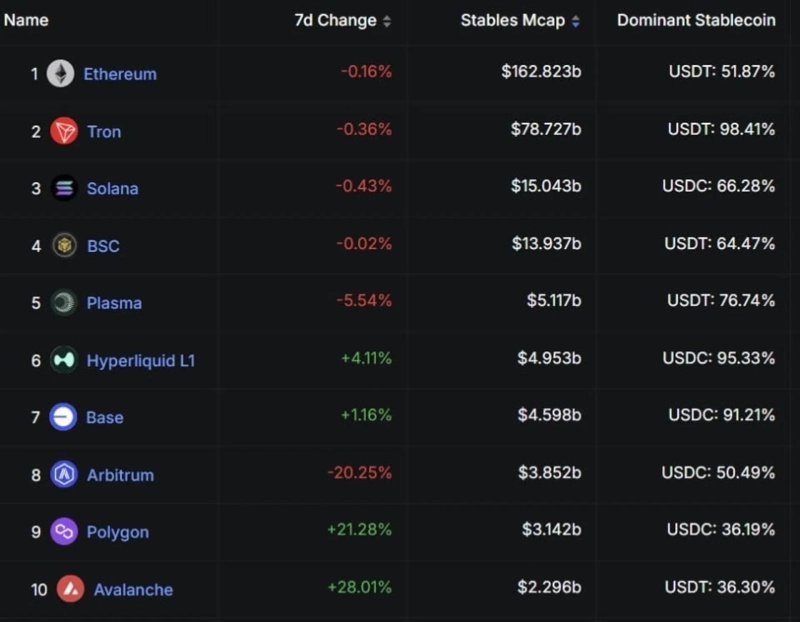Sort by the Stables Mcap column arrows
Screen dimensions: 800x622
point(575,21)
